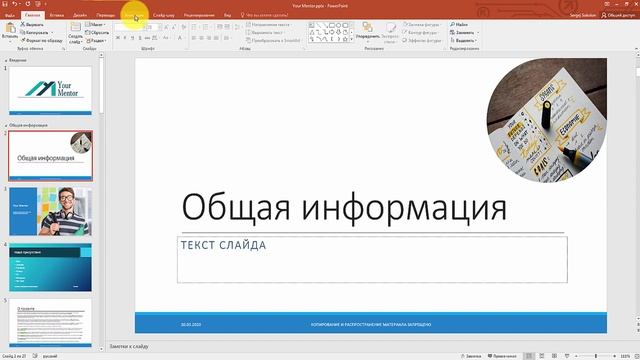Switch to Reading view icon
Screen dimensions: 640x360
coord(554,356)
